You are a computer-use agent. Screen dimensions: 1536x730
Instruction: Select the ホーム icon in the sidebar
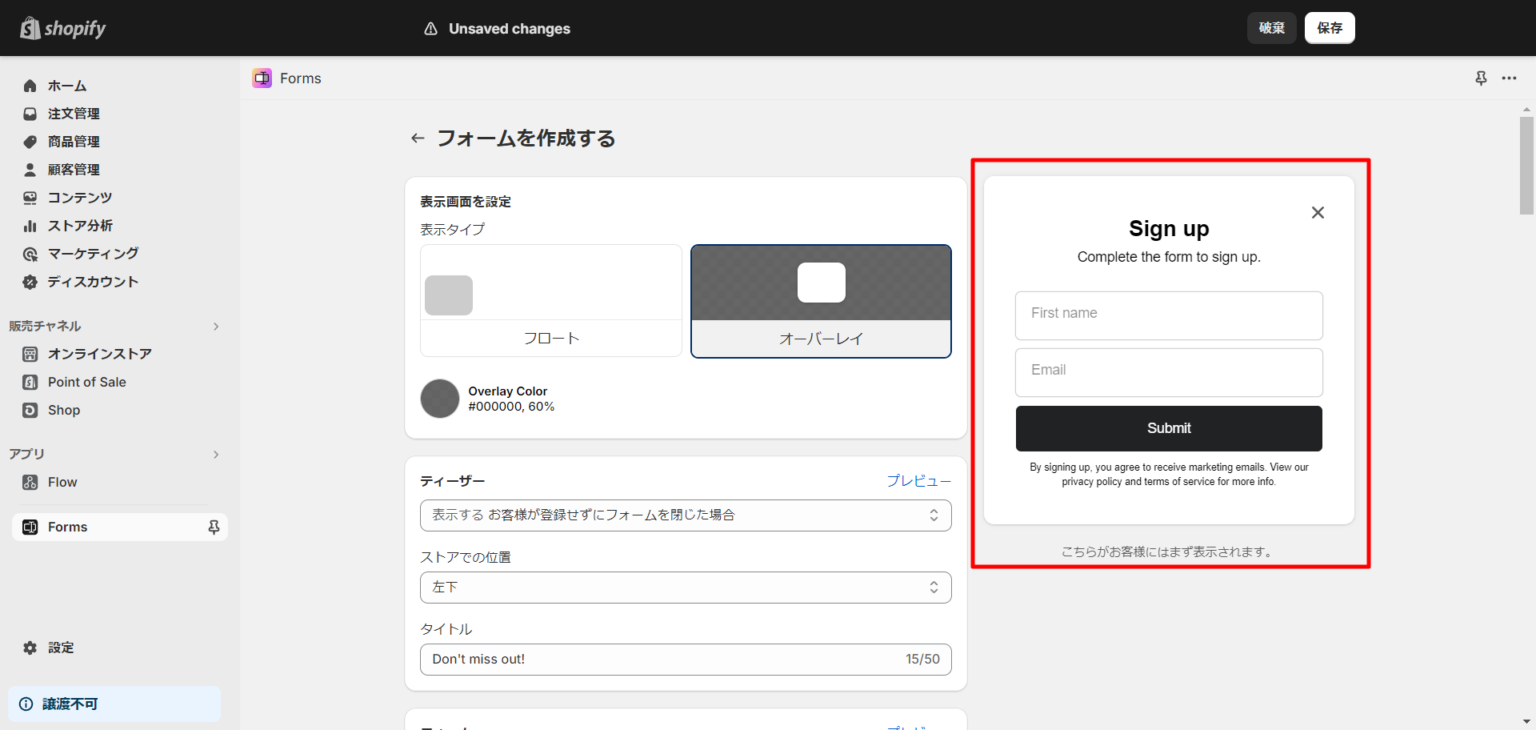[29, 85]
